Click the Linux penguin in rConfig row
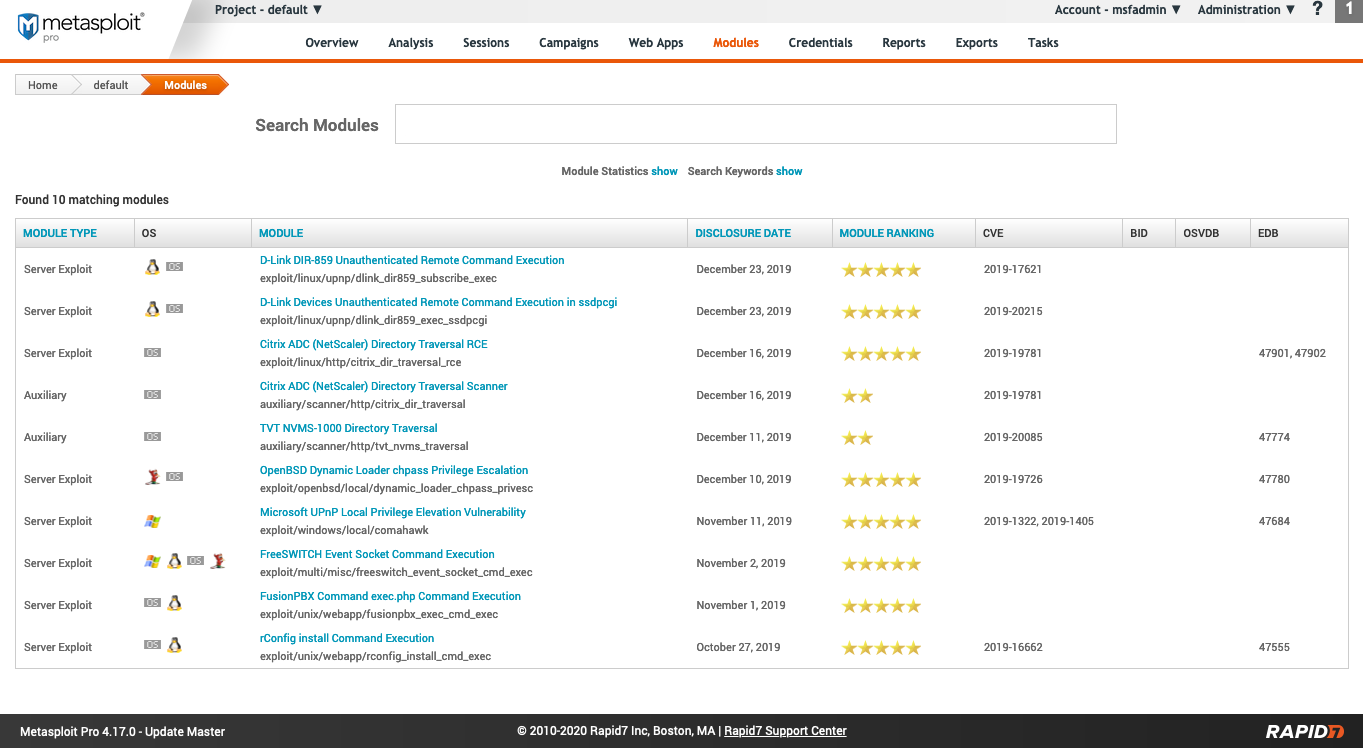This screenshot has height=748, width=1363. tap(174, 645)
